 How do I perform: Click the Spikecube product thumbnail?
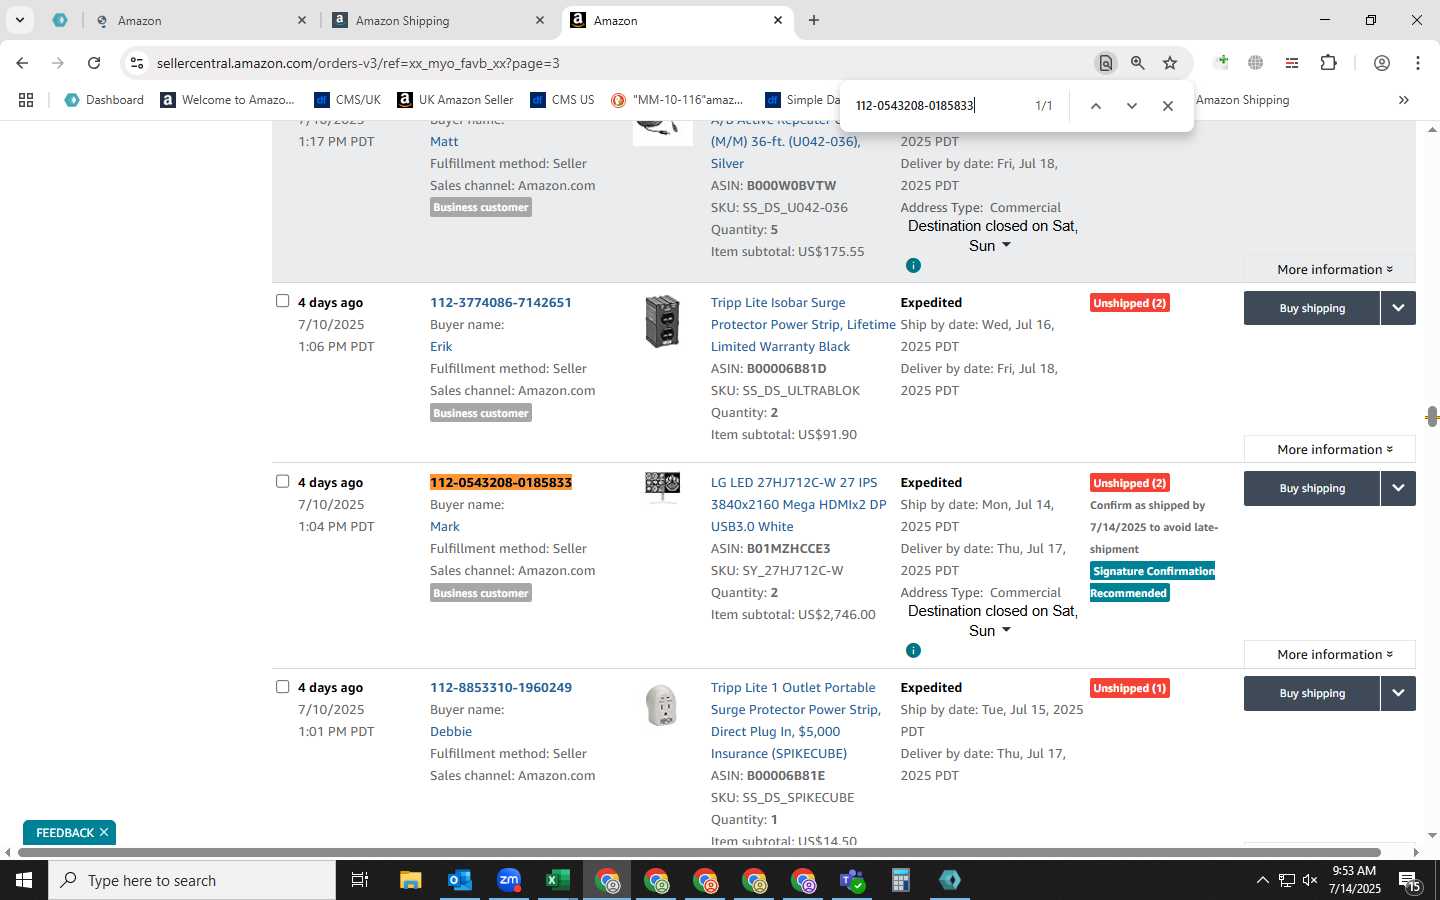pos(662,705)
